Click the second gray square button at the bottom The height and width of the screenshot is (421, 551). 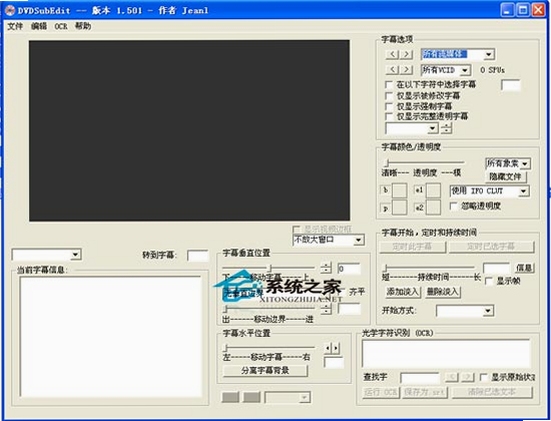(252, 397)
